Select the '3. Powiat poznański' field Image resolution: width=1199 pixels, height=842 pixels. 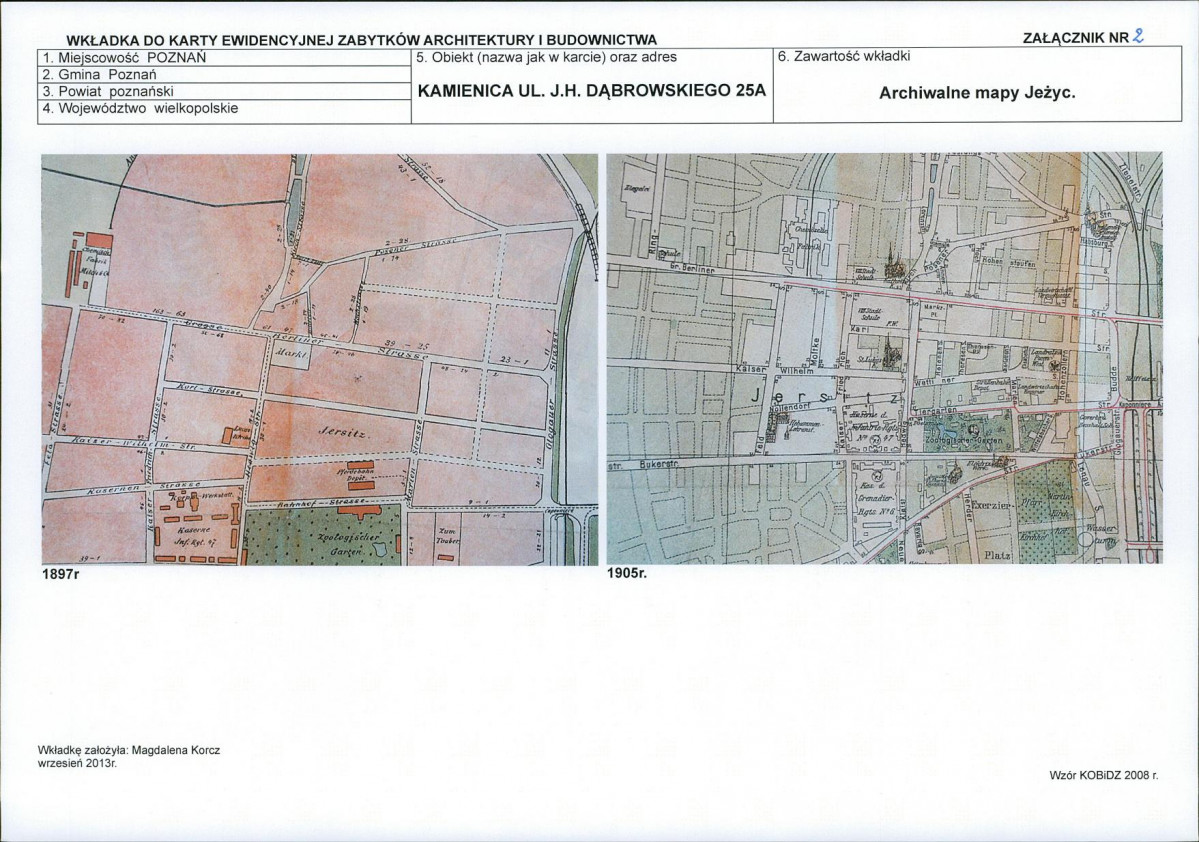[x=225, y=91]
